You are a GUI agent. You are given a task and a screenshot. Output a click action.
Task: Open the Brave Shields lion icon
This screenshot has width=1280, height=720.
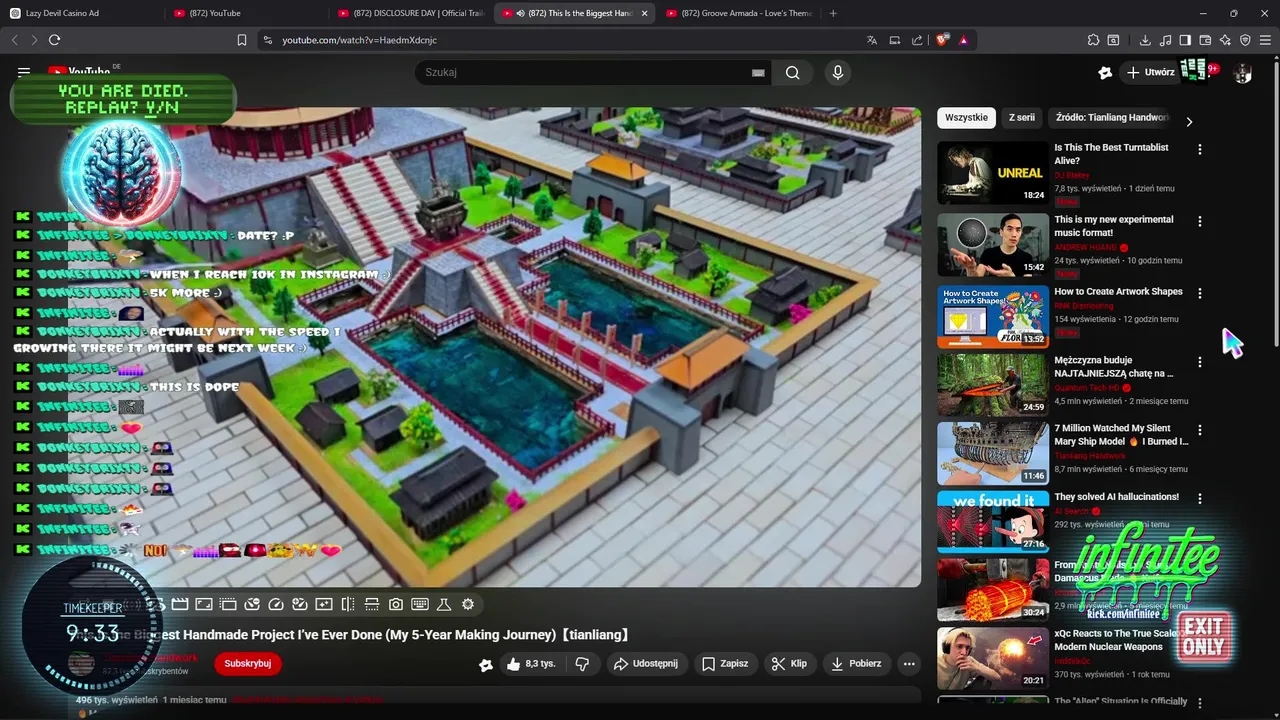[942, 40]
